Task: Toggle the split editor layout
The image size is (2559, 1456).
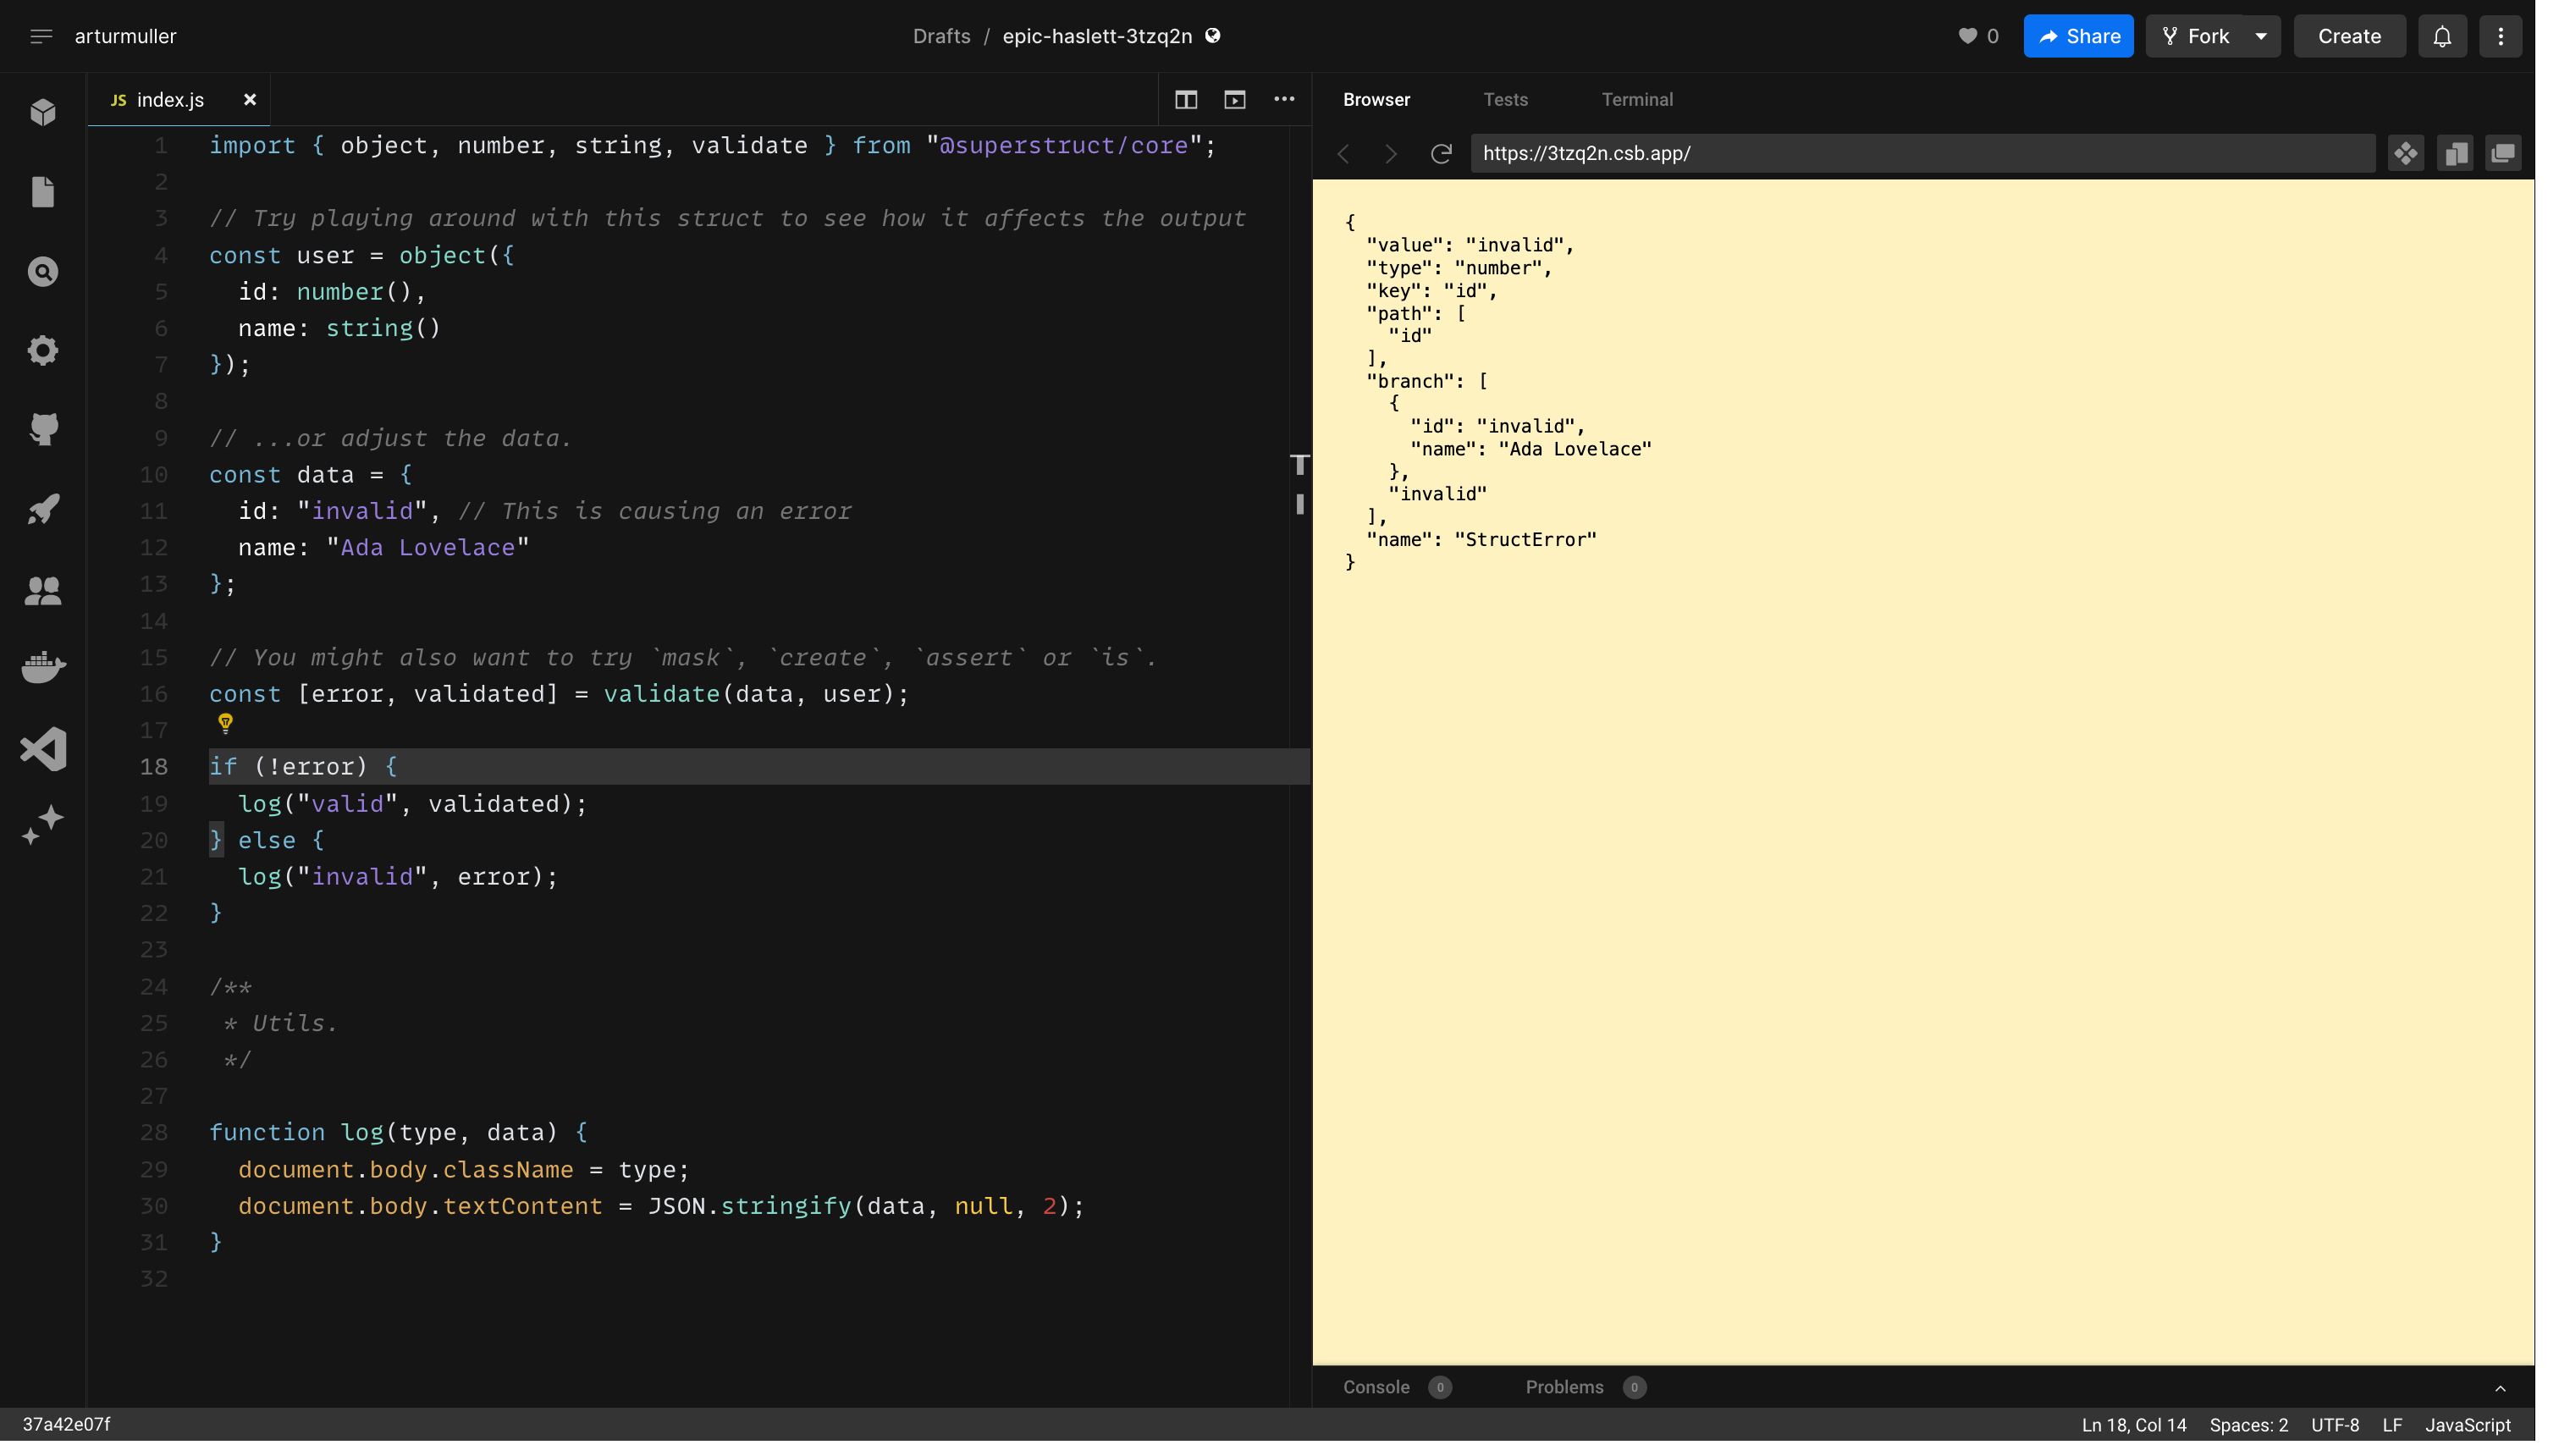Action: coord(1186,100)
